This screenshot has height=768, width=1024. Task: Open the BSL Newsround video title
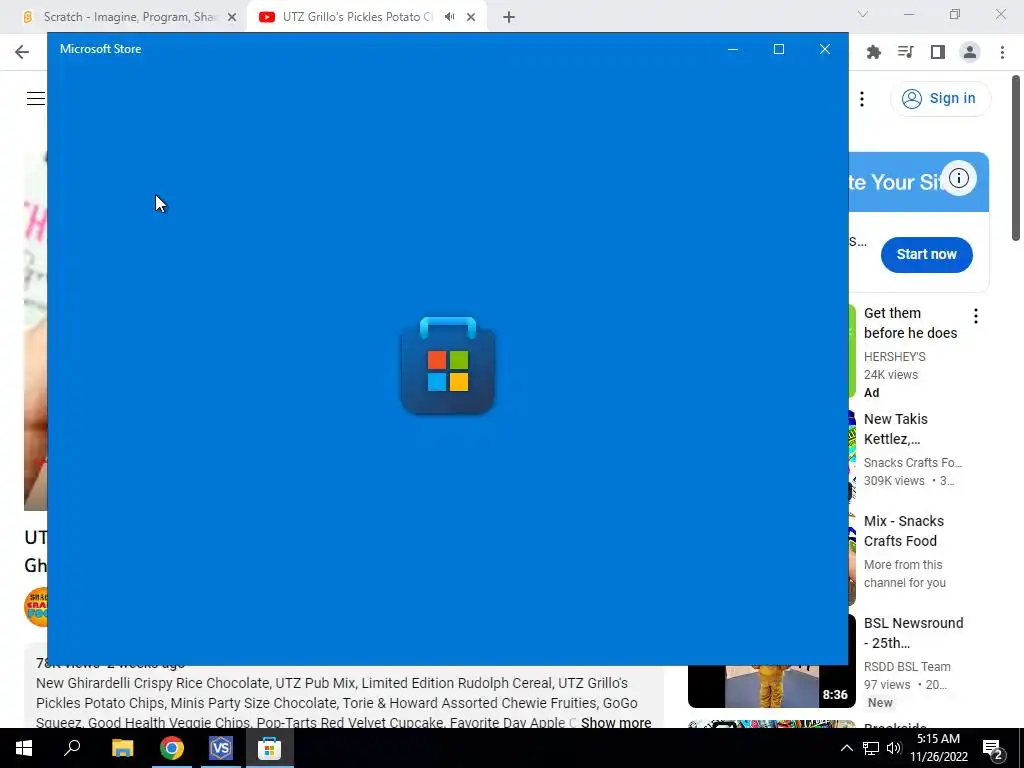click(x=914, y=633)
